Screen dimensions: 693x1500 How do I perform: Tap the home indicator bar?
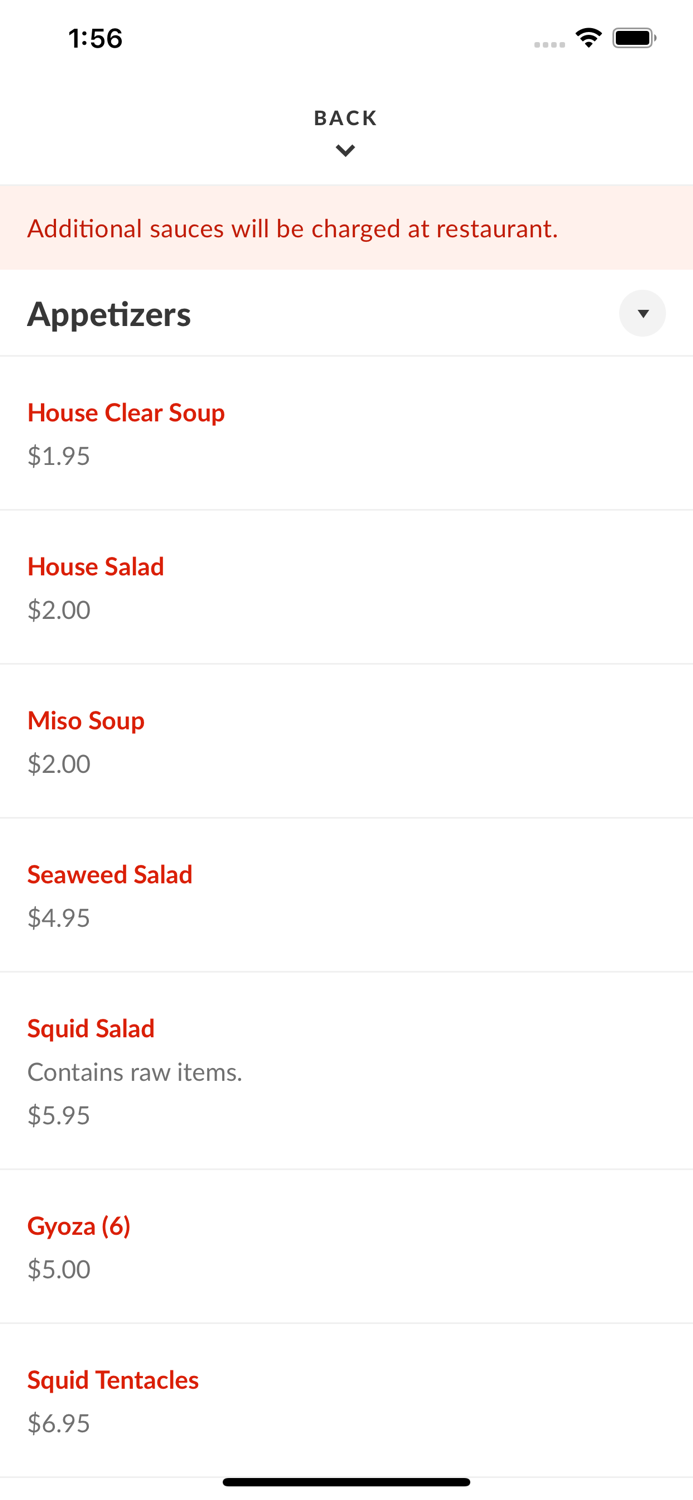pyautogui.click(x=346, y=1481)
